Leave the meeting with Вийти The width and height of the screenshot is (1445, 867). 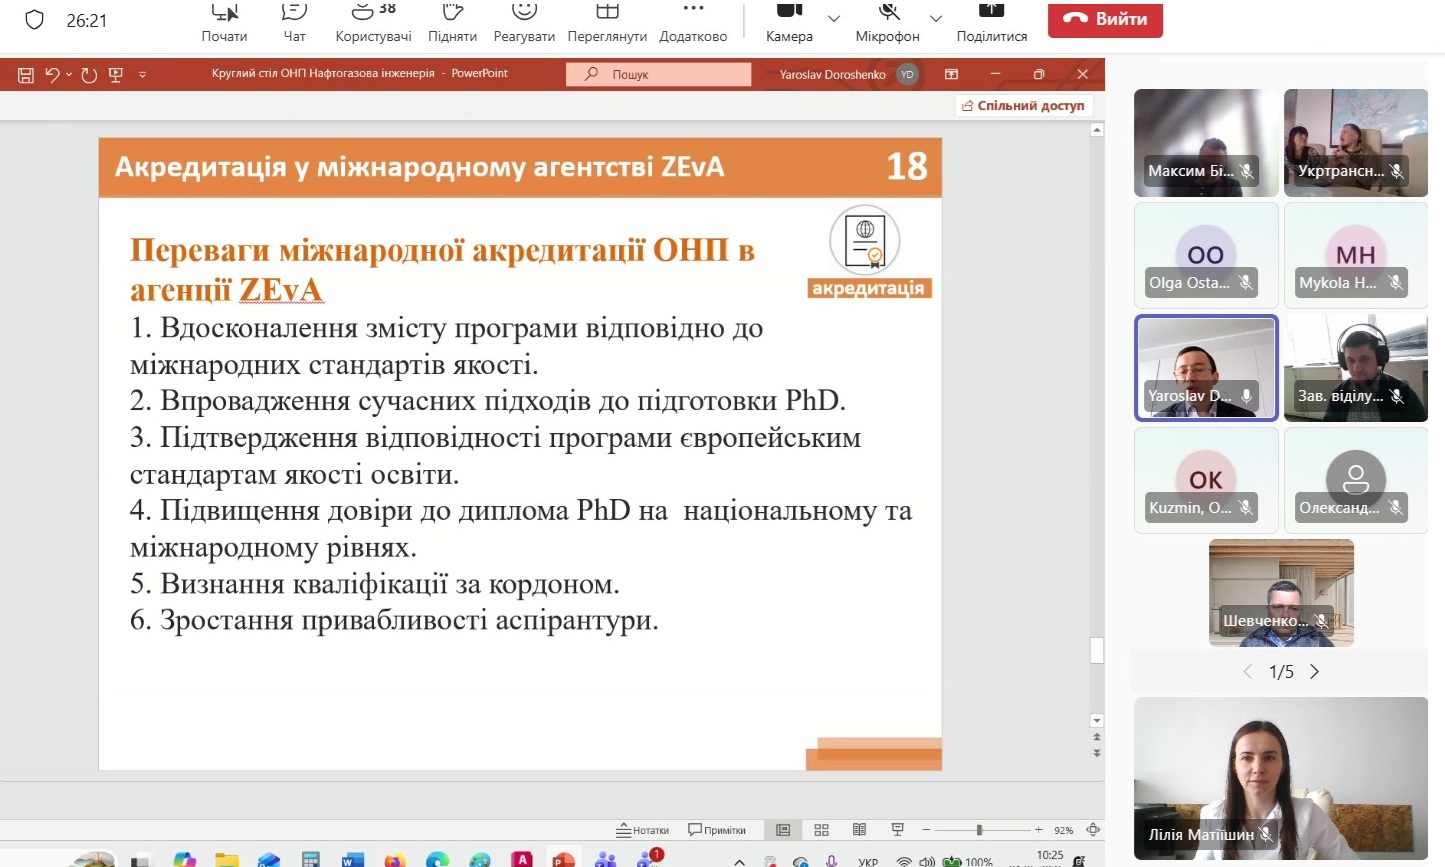click(1105, 19)
